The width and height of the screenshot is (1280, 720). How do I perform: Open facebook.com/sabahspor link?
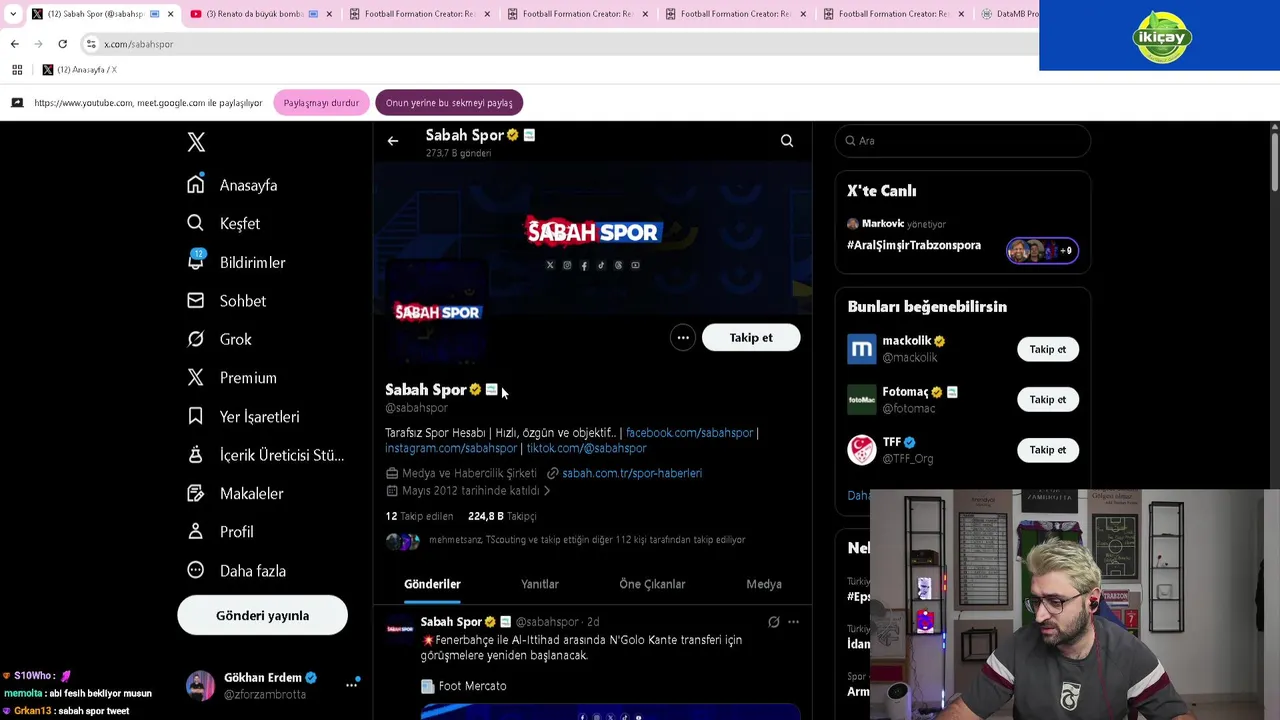click(689, 433)
